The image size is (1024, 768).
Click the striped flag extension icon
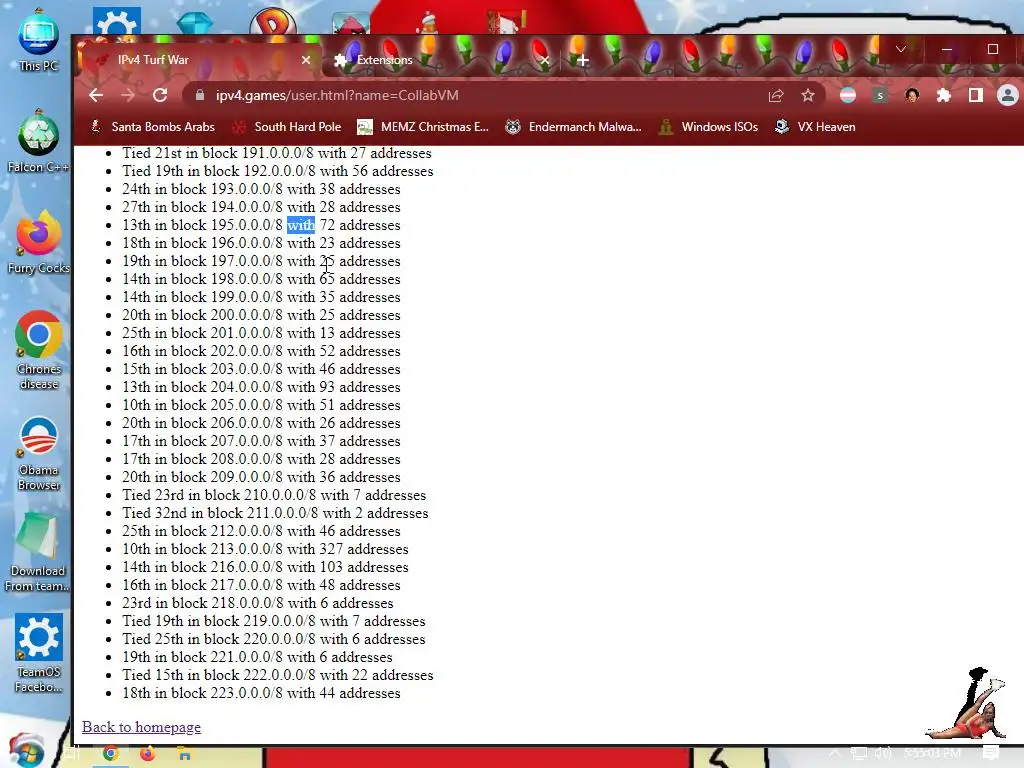click(848, 95)
